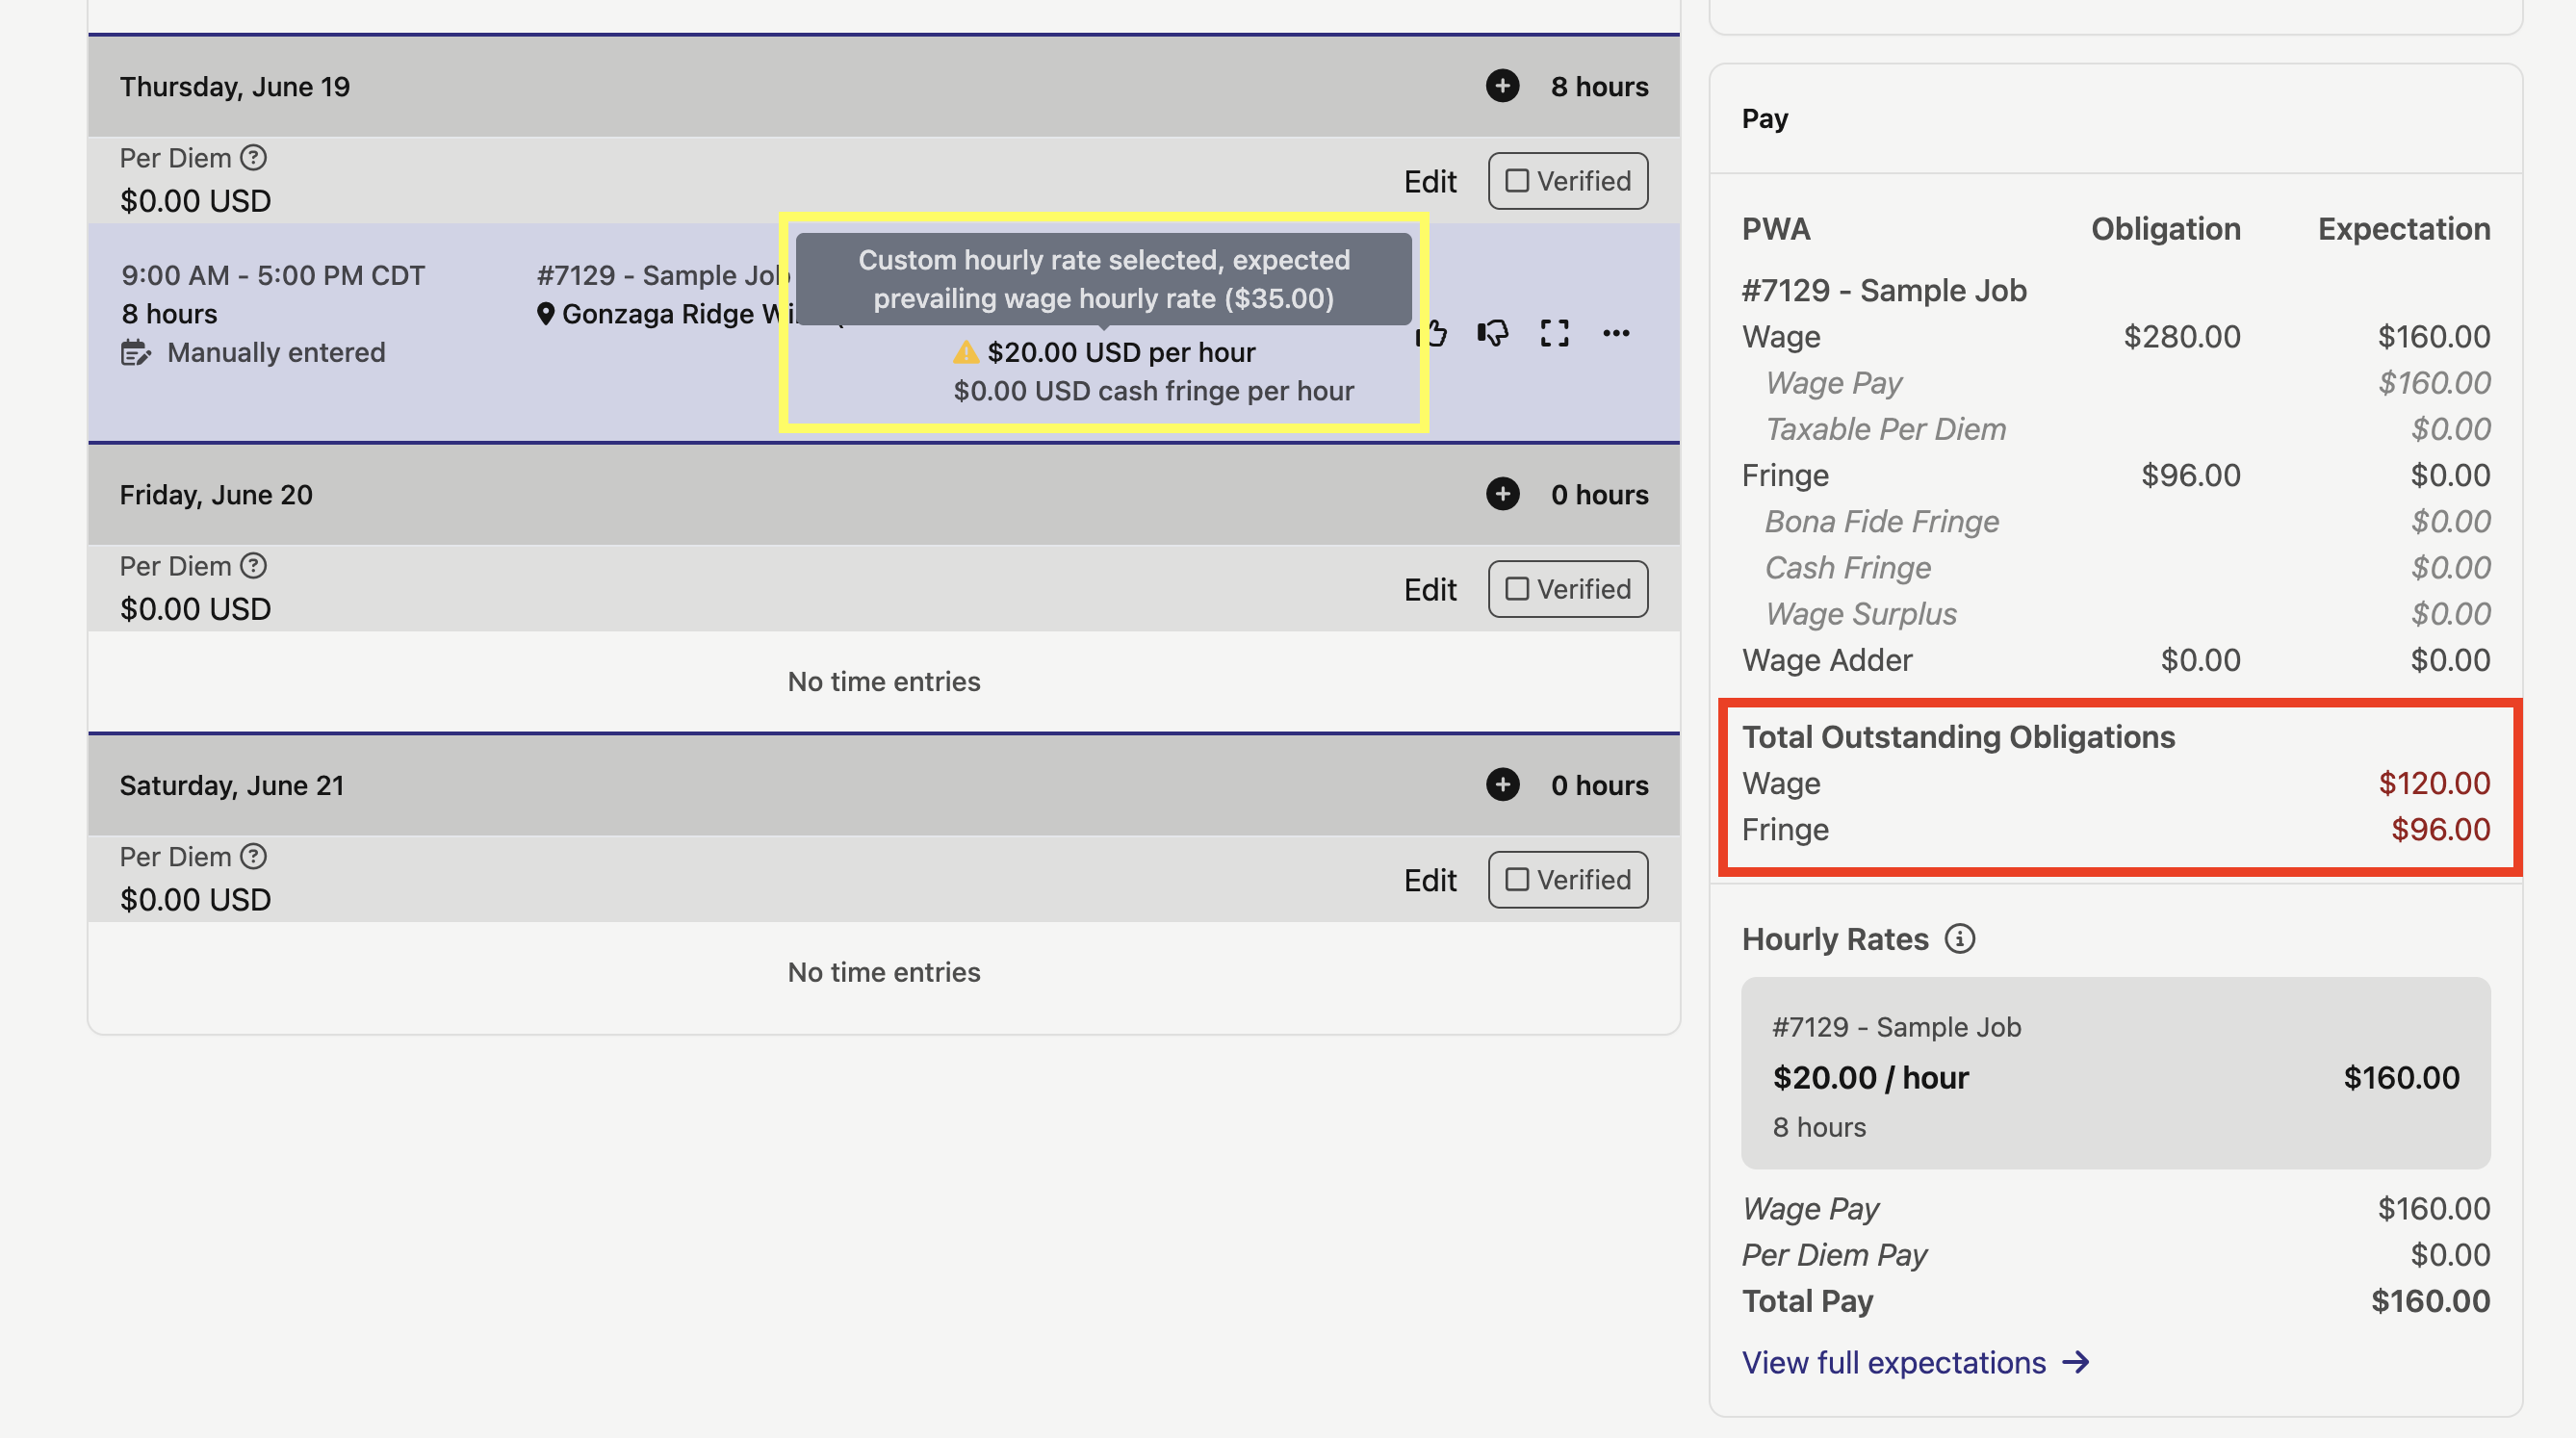Expand time entry with fullscreen icon
The image size is (2576, 1438).
pyautogui.click(x=1554, y=333)
